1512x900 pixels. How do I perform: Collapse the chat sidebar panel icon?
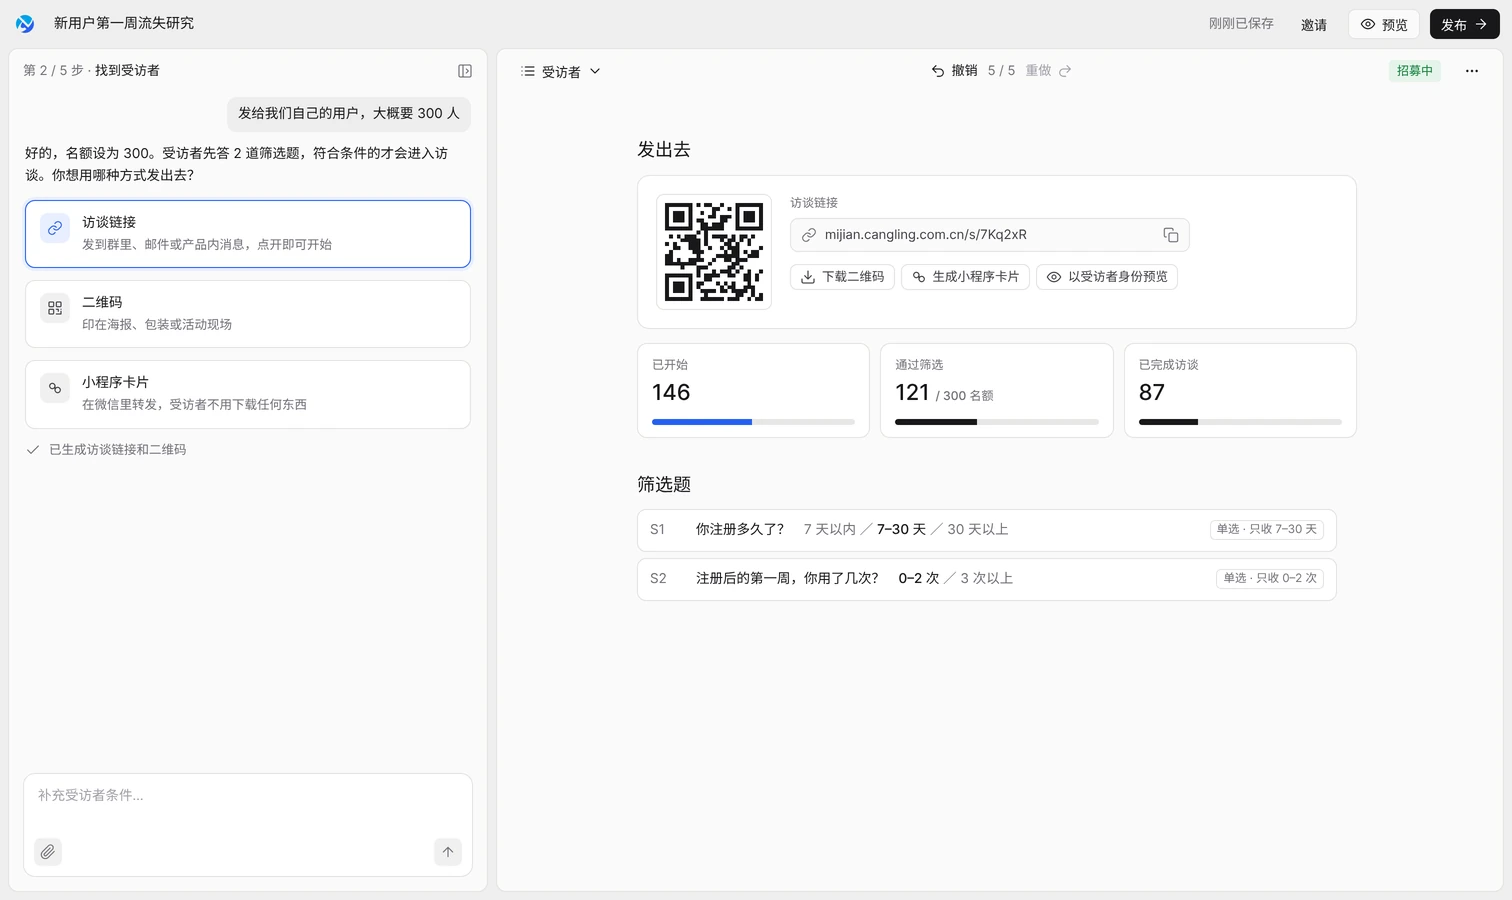465,71
